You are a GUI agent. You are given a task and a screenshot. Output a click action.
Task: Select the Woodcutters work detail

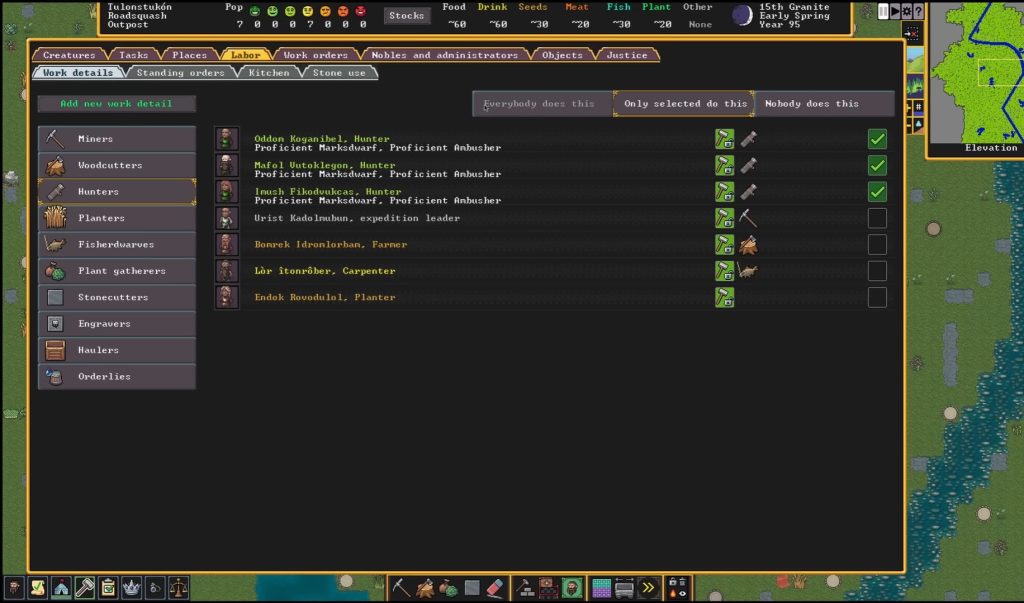coord(117,165)
